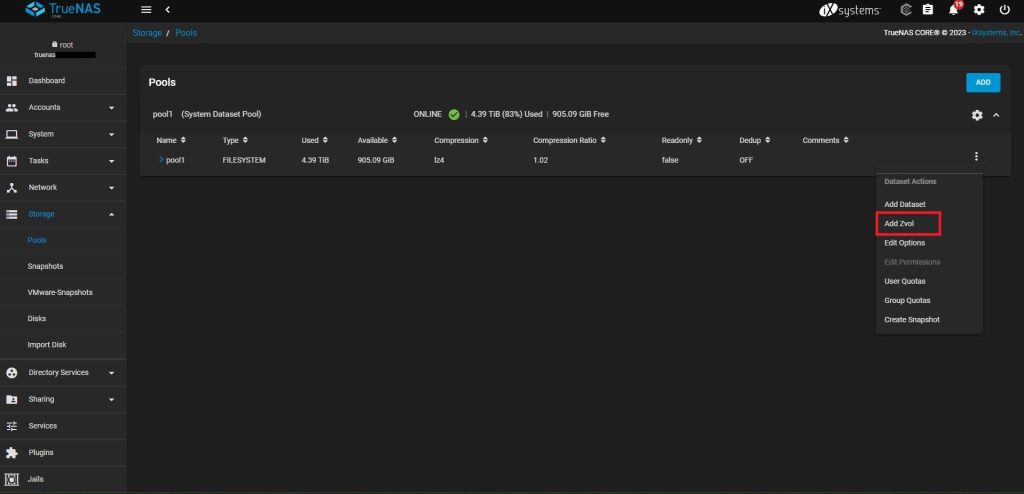The width and height of the screenshot is (1024, 494).
Task: Collapse the Storage menu arrow
Action: 112,214
